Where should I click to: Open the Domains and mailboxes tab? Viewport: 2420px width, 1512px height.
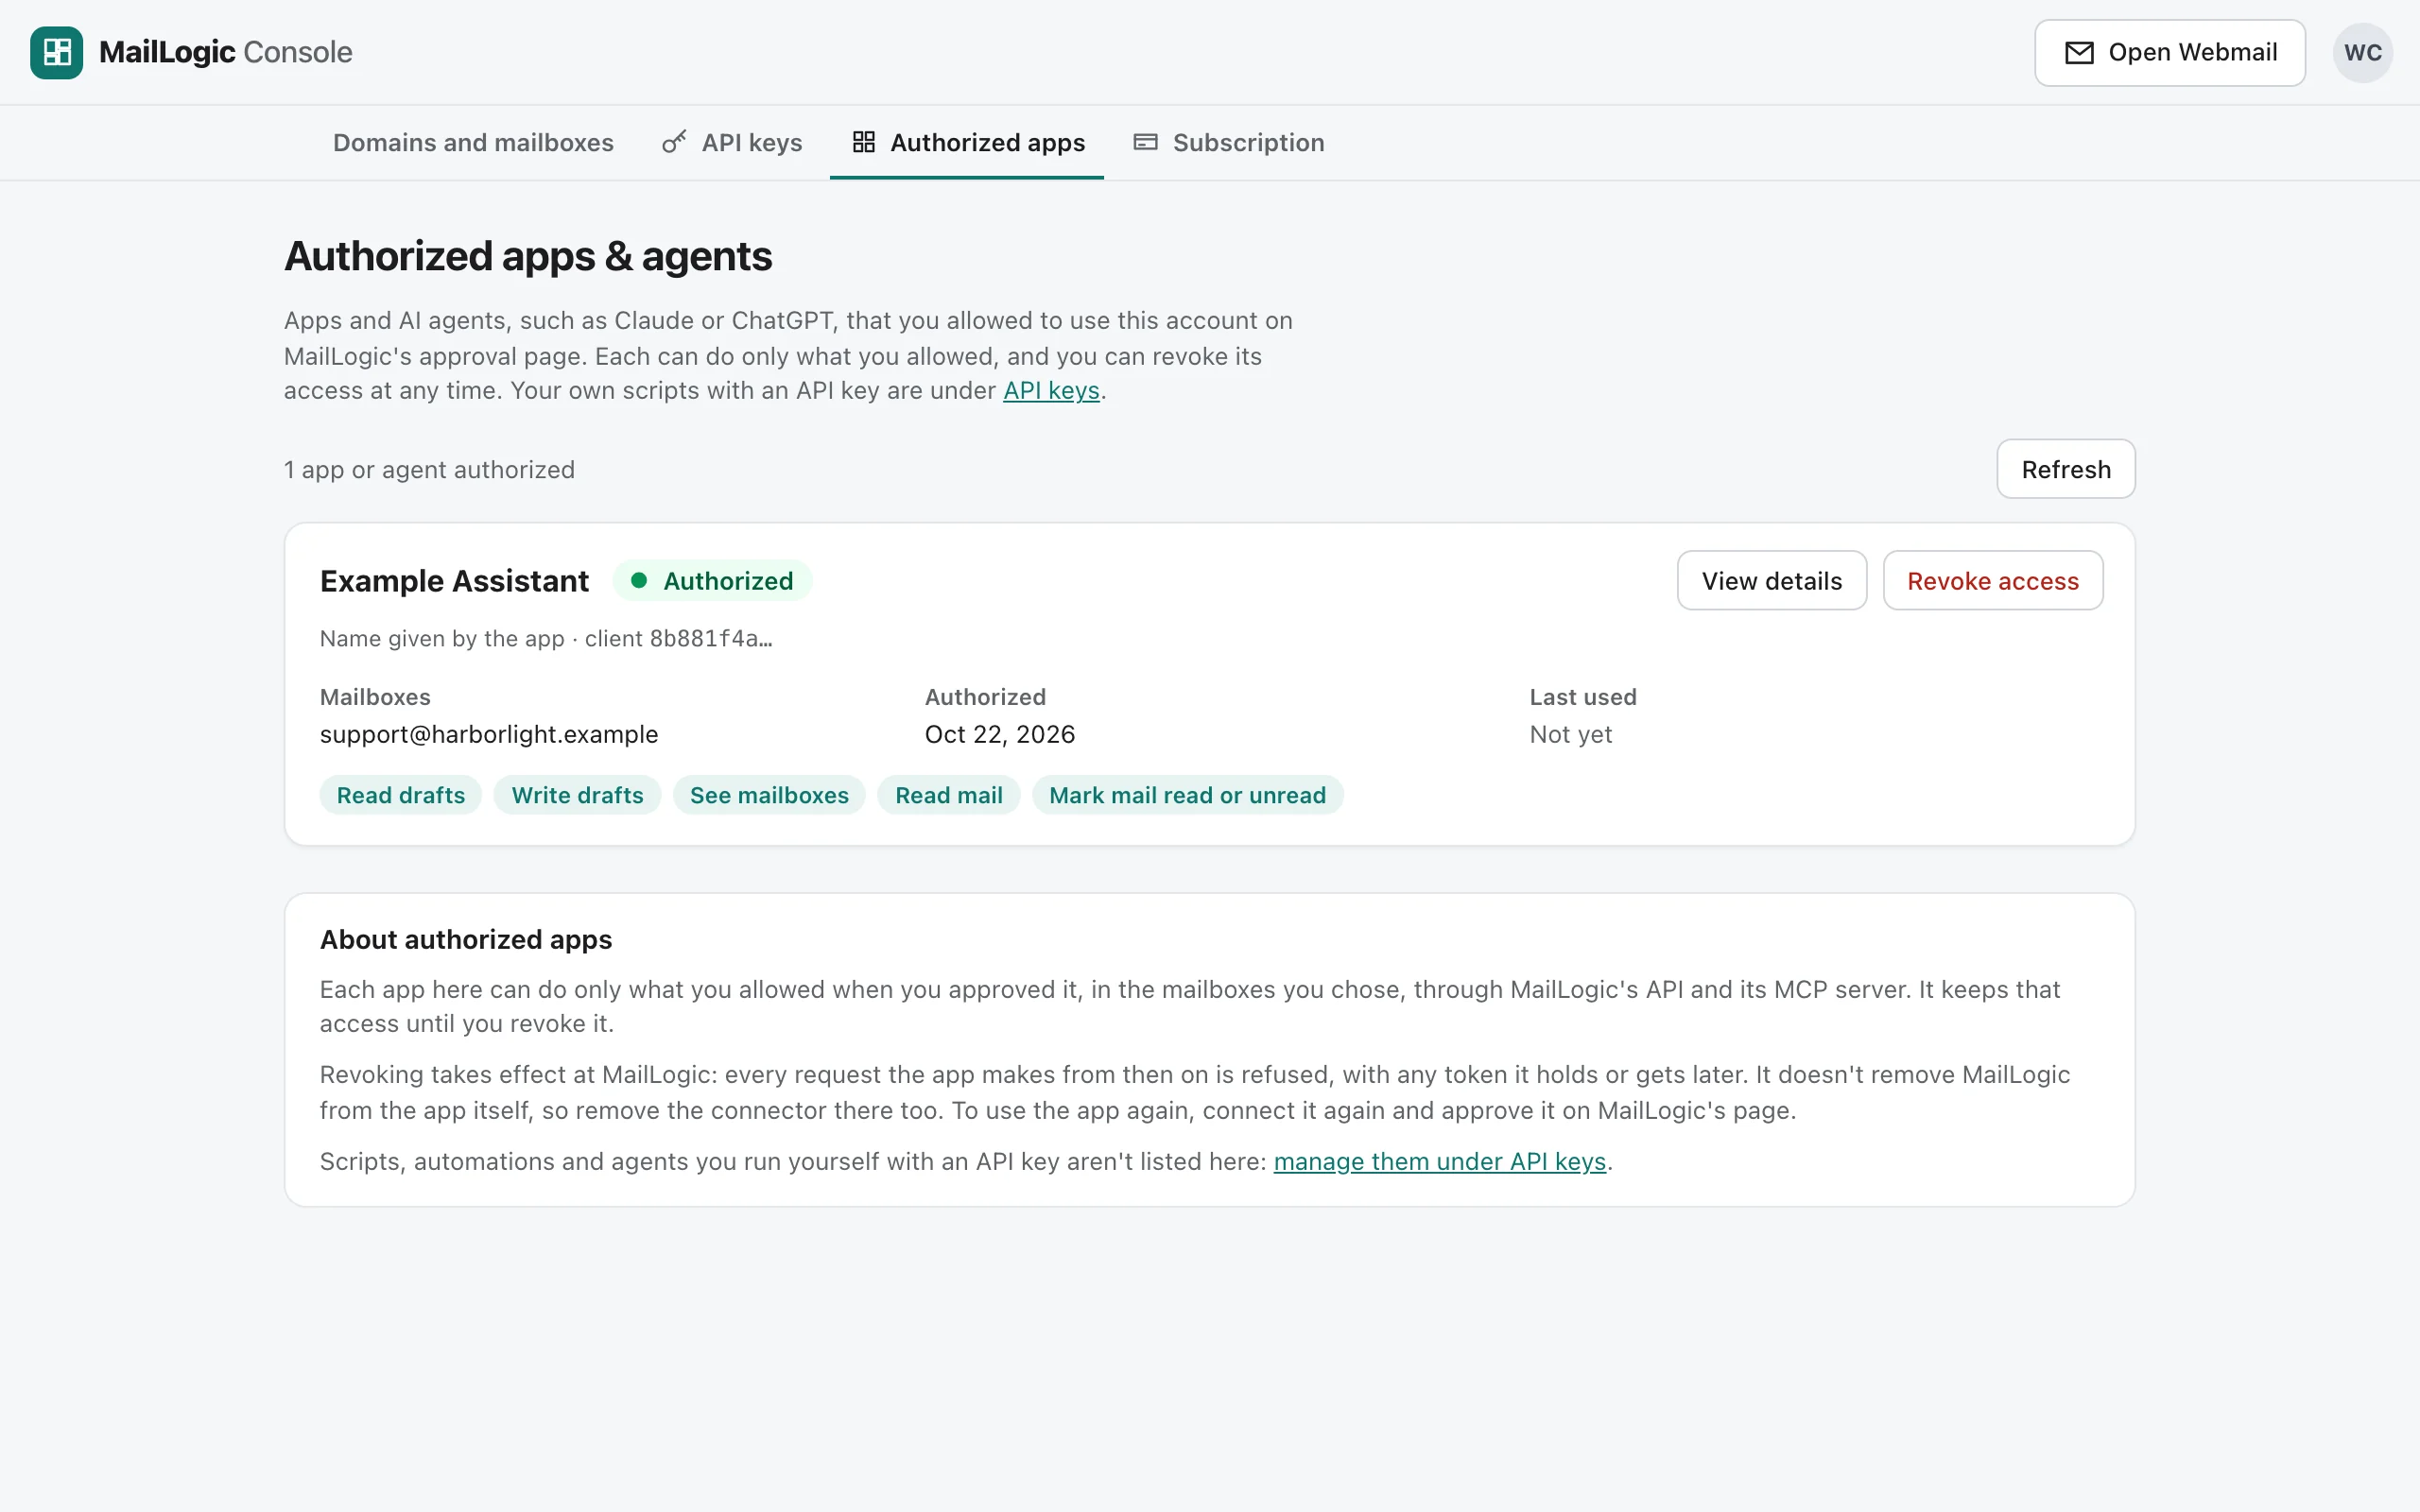click(x=473, y=142)
